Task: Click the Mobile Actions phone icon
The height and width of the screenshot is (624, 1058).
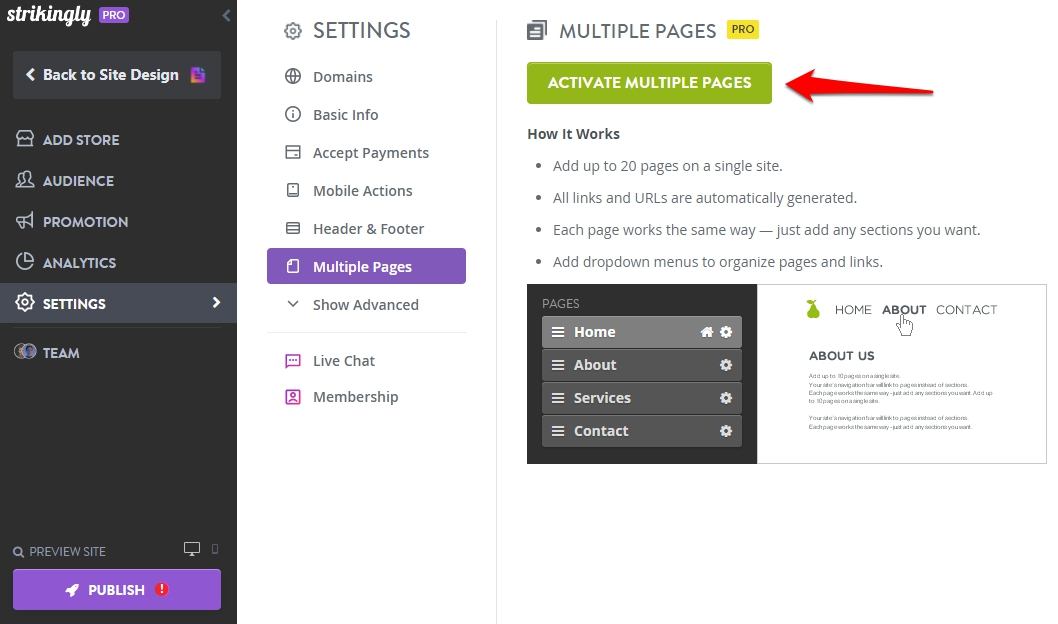Action: coord(292,190)
